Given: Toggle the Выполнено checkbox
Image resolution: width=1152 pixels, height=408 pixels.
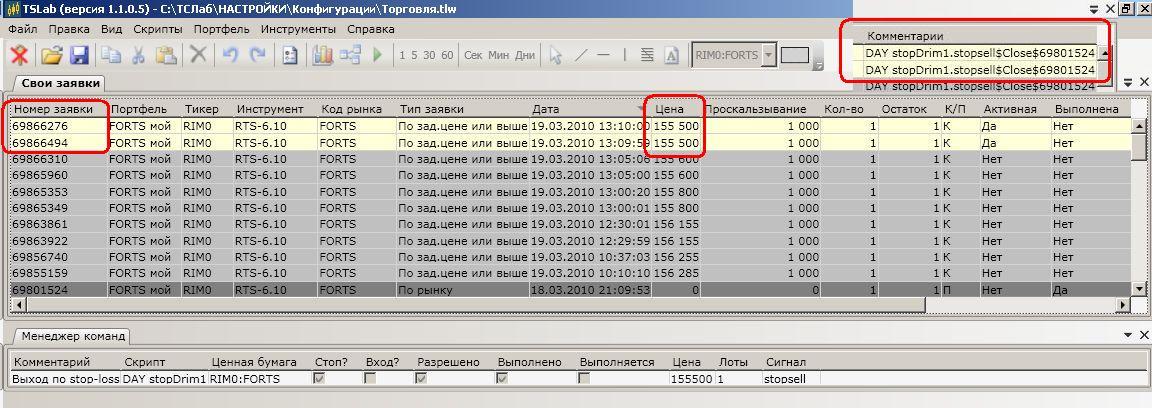Looking at the screenshot, I should (503, 379).
